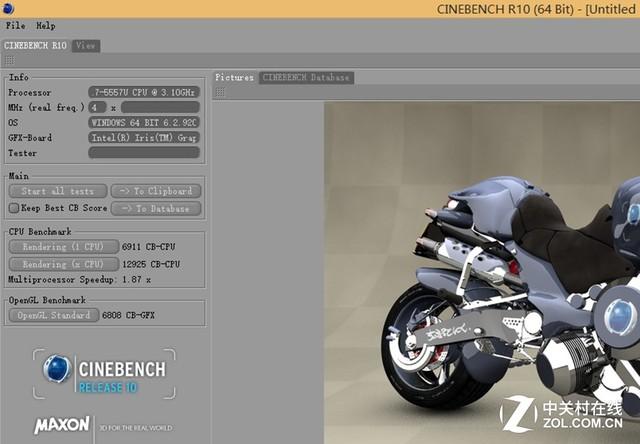Viewport: 640px width, 444px height.
Task: Copy results with To Clipboard button
Action: pos(156,191)
